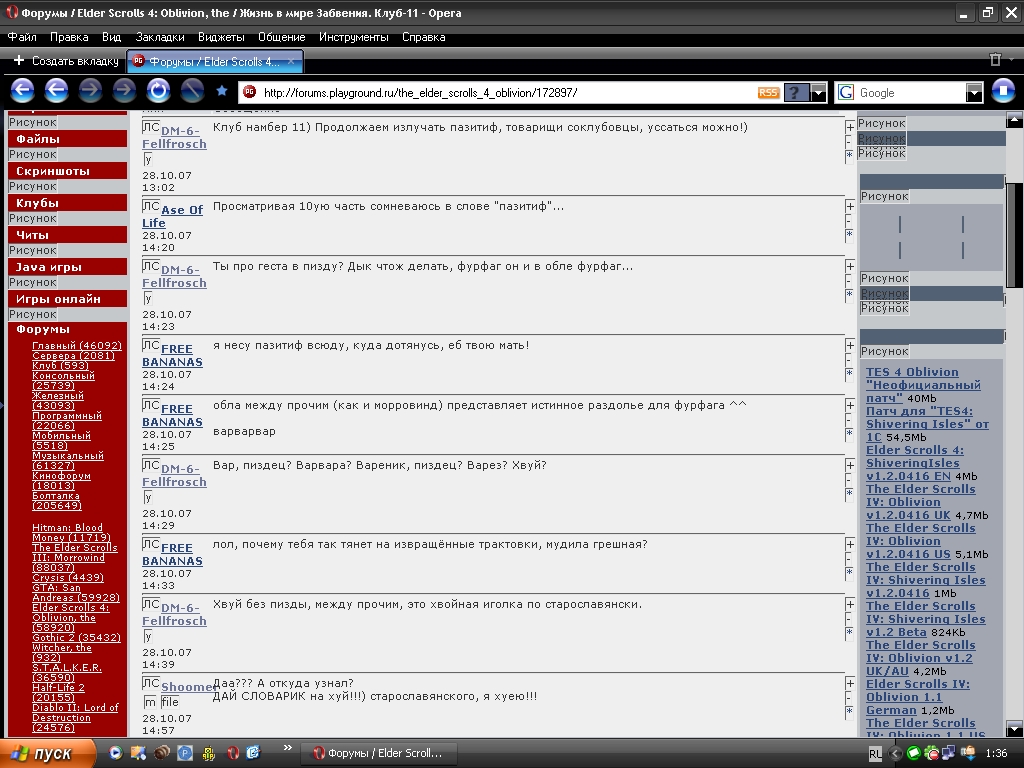This screenshot has width=1024, height=768.
Task: Open the Windows Media Player quick launch icon
Action: pyautogui.click(x=115, y=753)
